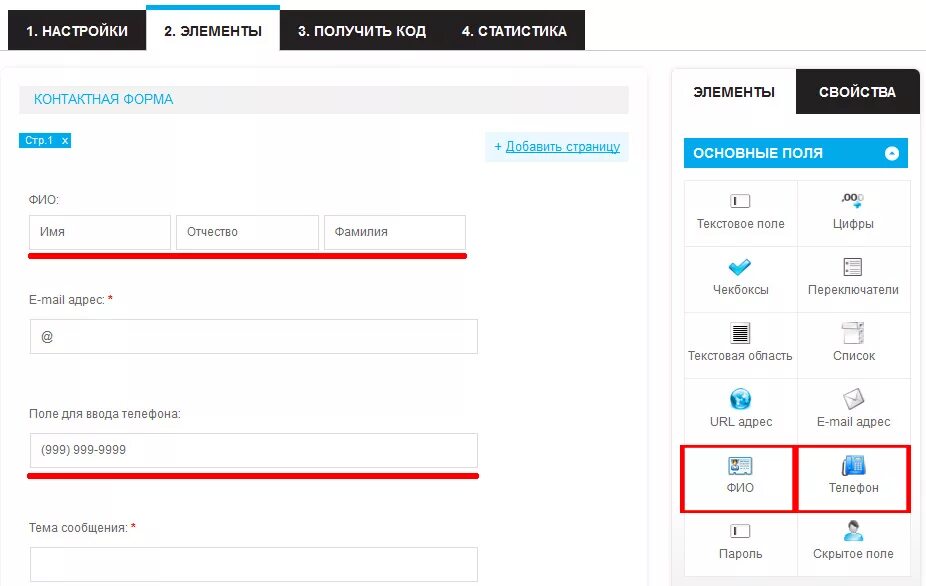
Task: Add the Text area element icon
Action: 740,333
